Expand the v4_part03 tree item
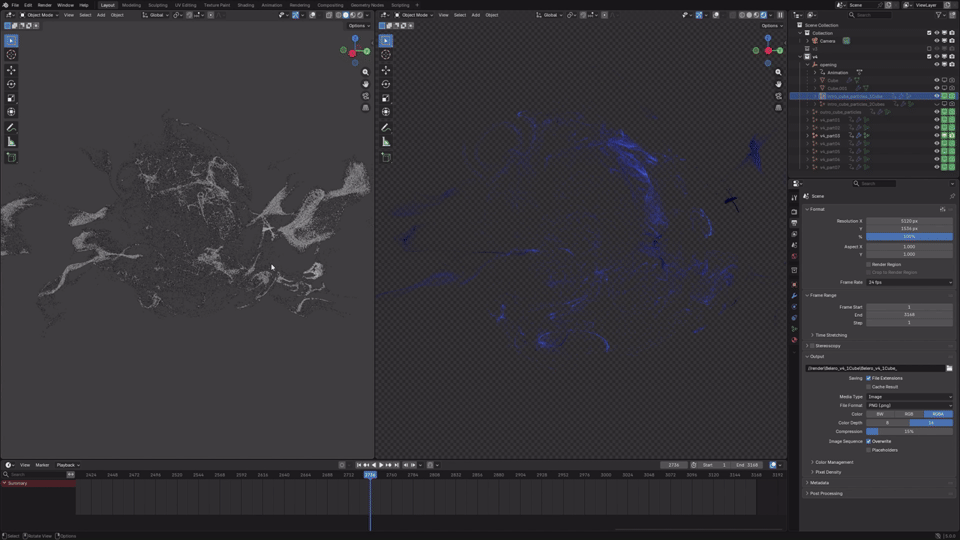Screen dimensions: 960x540 (x=808, y=136)
